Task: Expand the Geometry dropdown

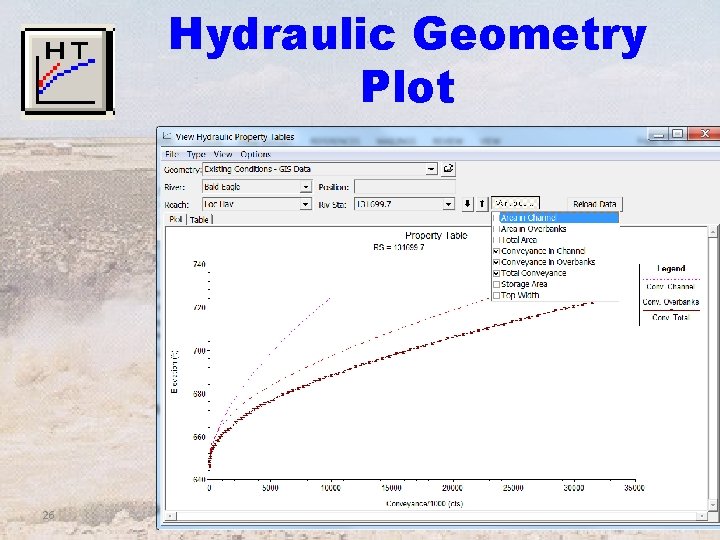Action: [x=431, y=169]
